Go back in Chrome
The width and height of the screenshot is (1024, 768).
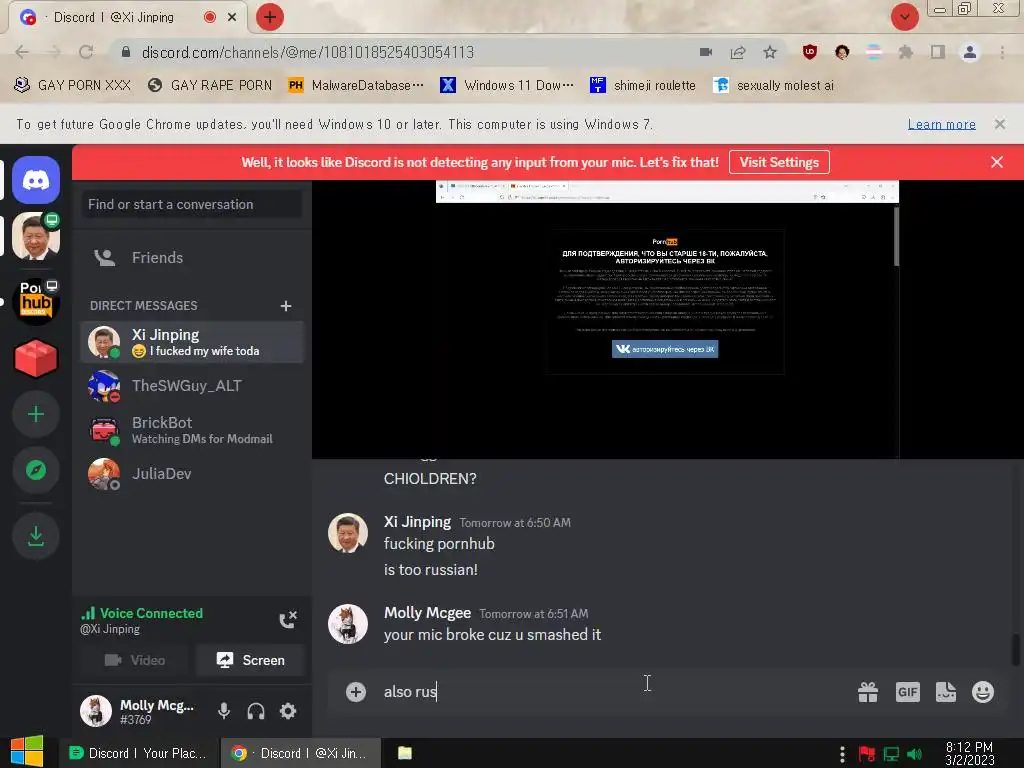click(x=22, y=52)
